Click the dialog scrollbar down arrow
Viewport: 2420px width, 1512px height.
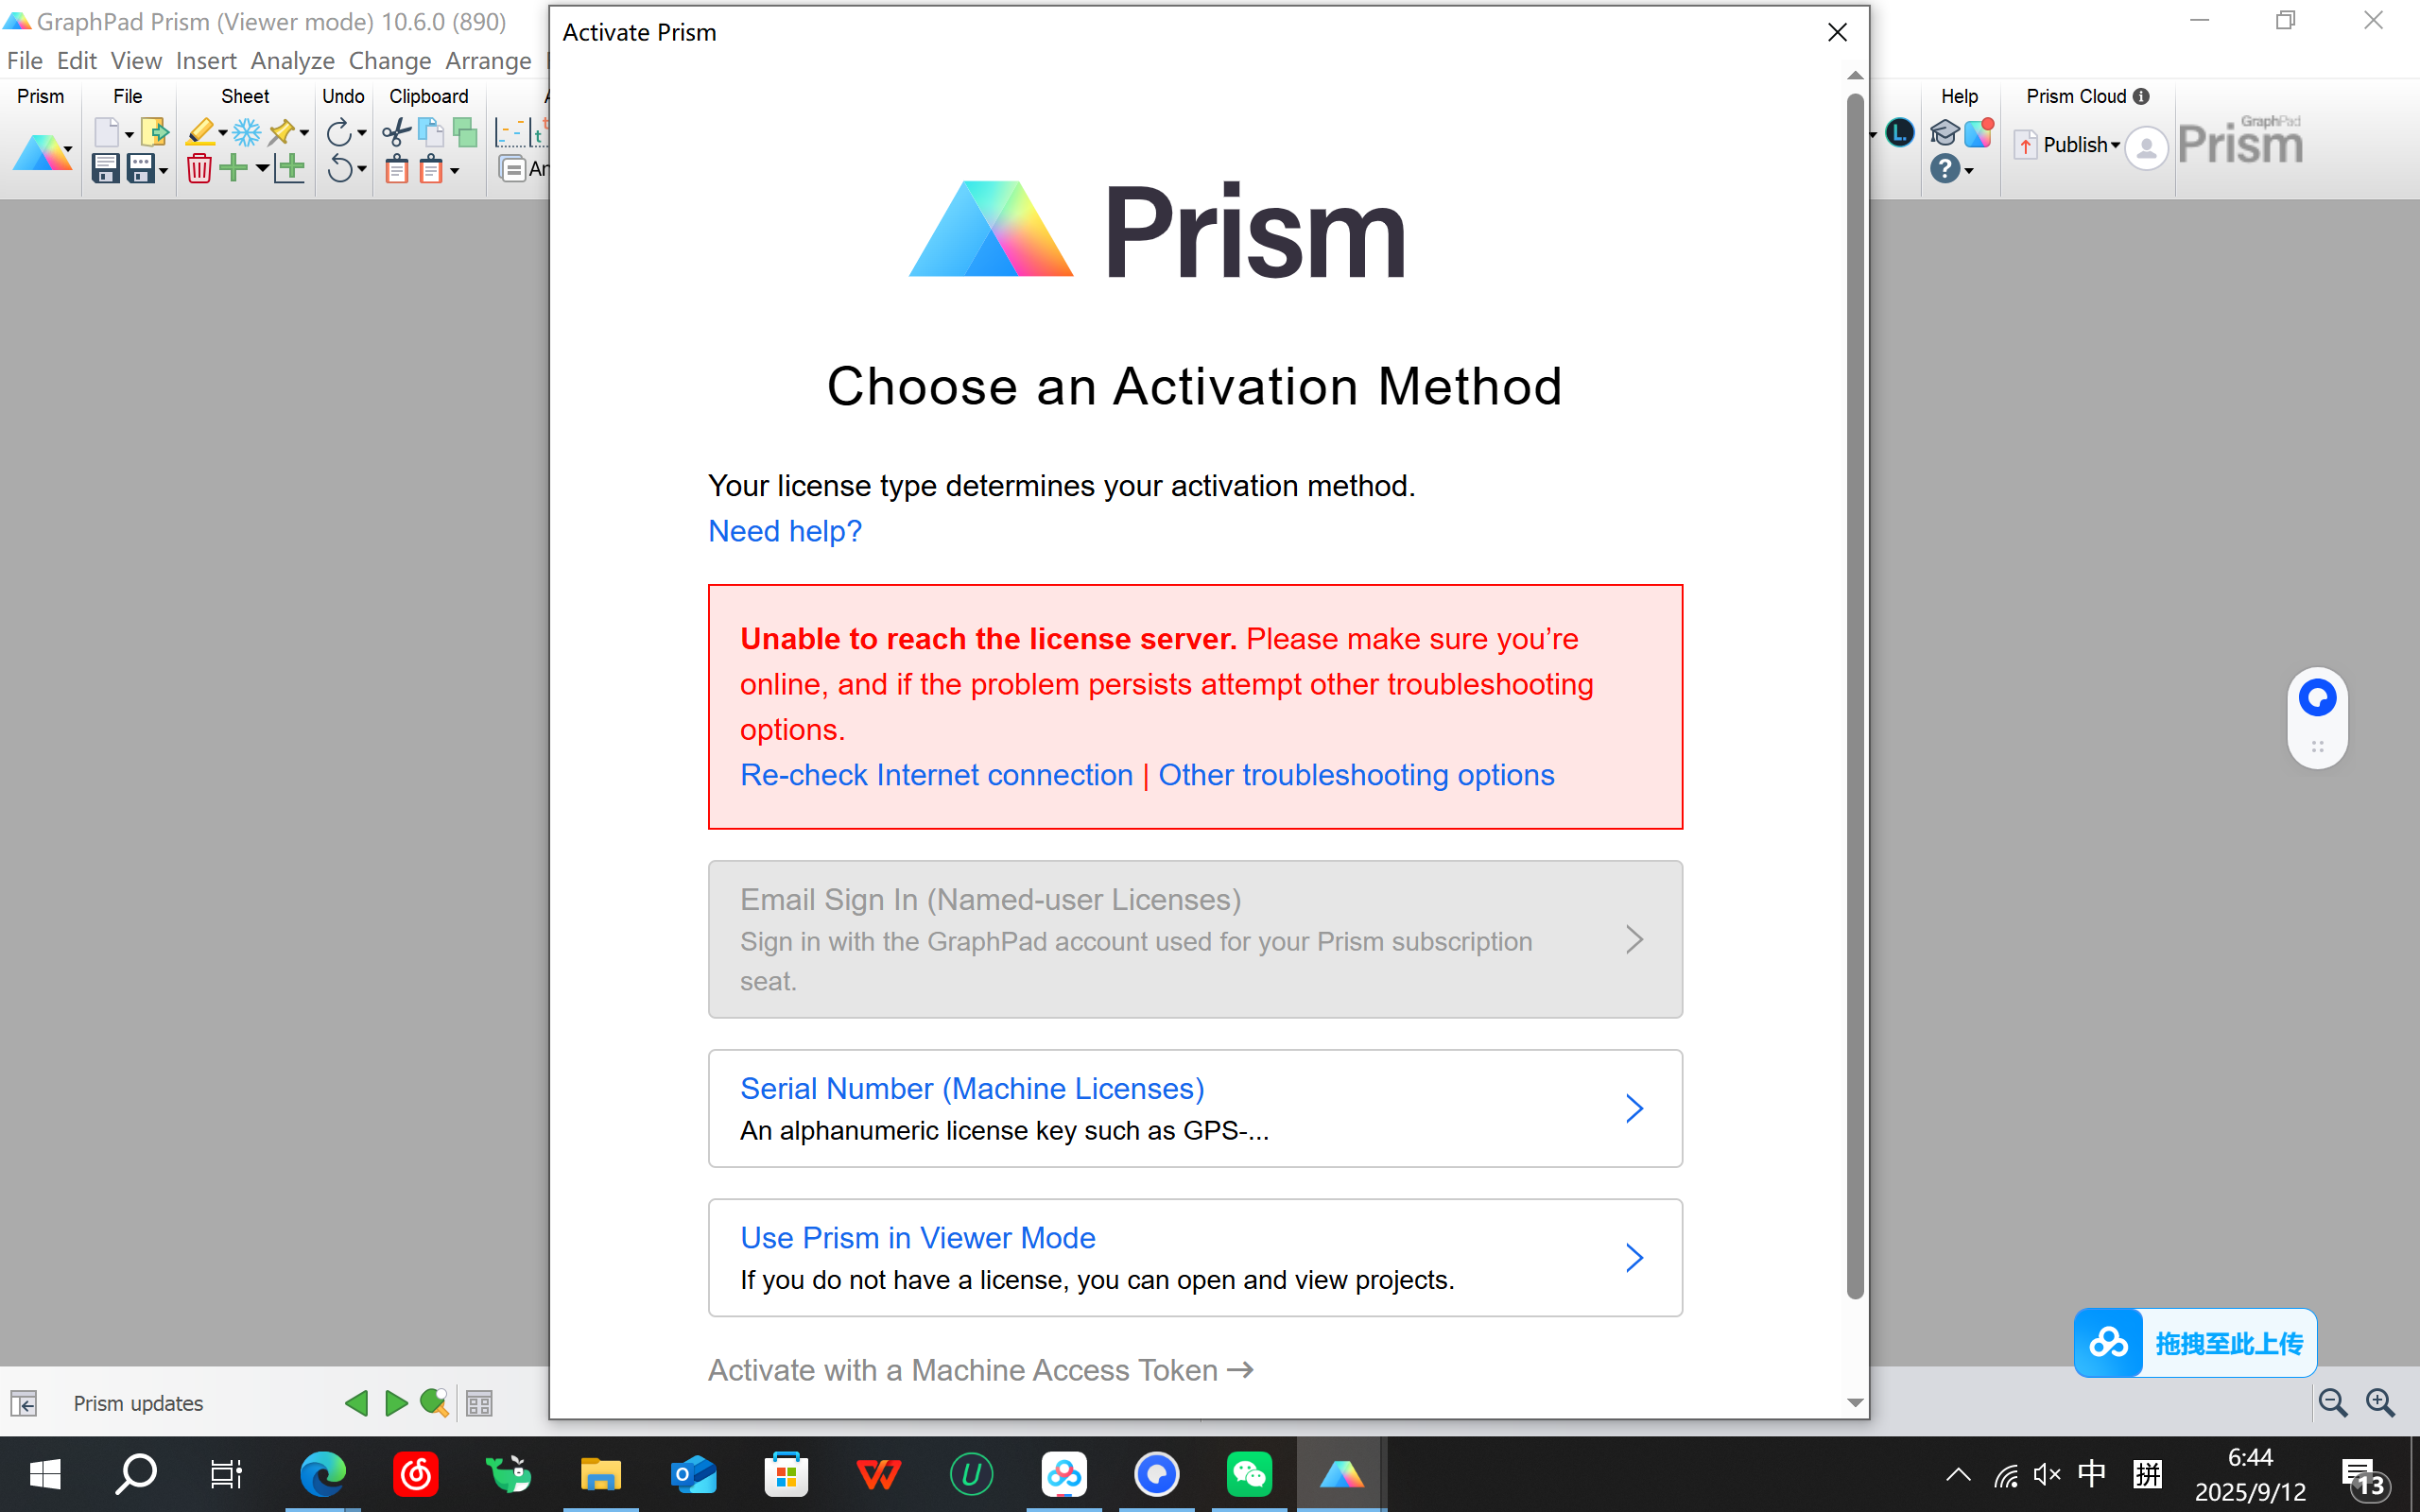pyautogui.click(x=1855, y=1403)
